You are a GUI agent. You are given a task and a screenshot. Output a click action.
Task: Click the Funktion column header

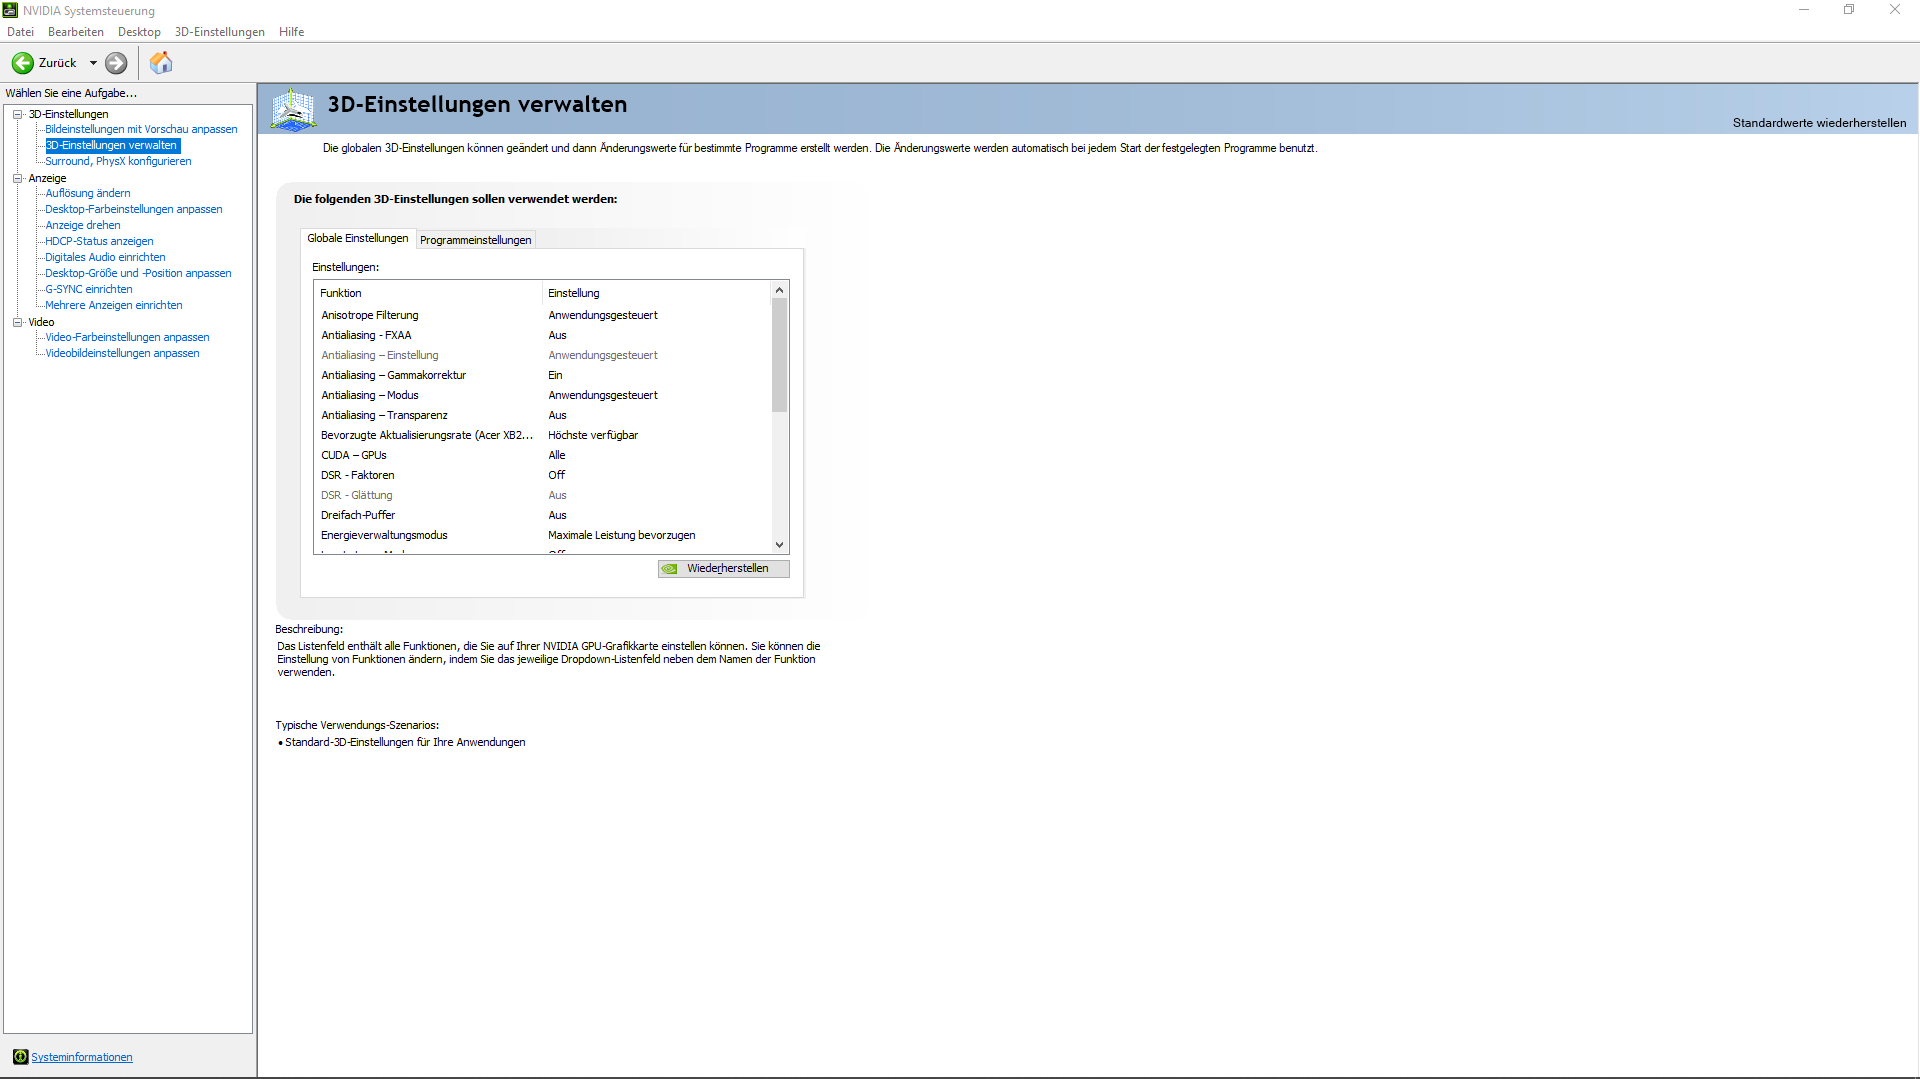click(x=428, y=293)
